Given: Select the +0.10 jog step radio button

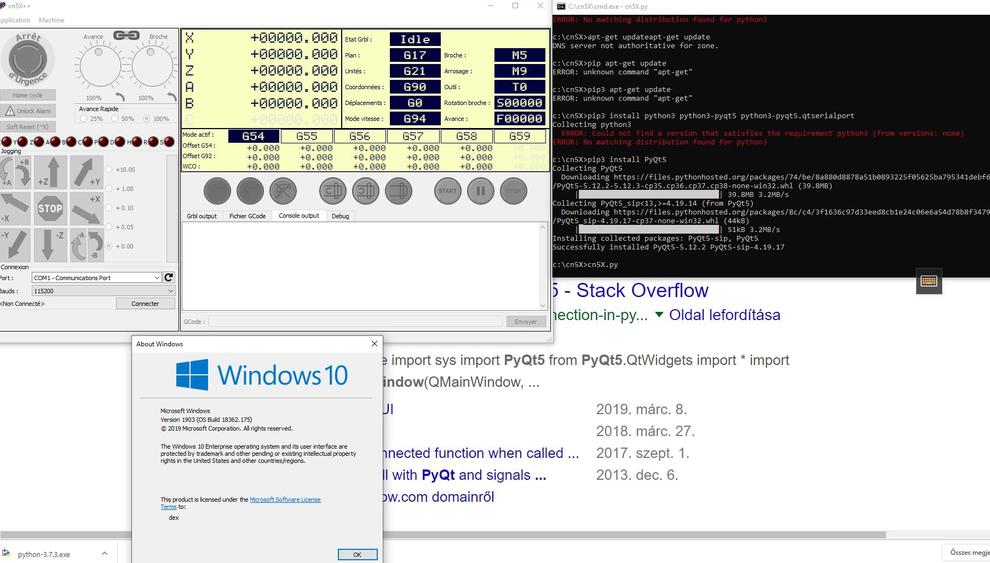Looking at the screenshot, I should pos(109,208).
